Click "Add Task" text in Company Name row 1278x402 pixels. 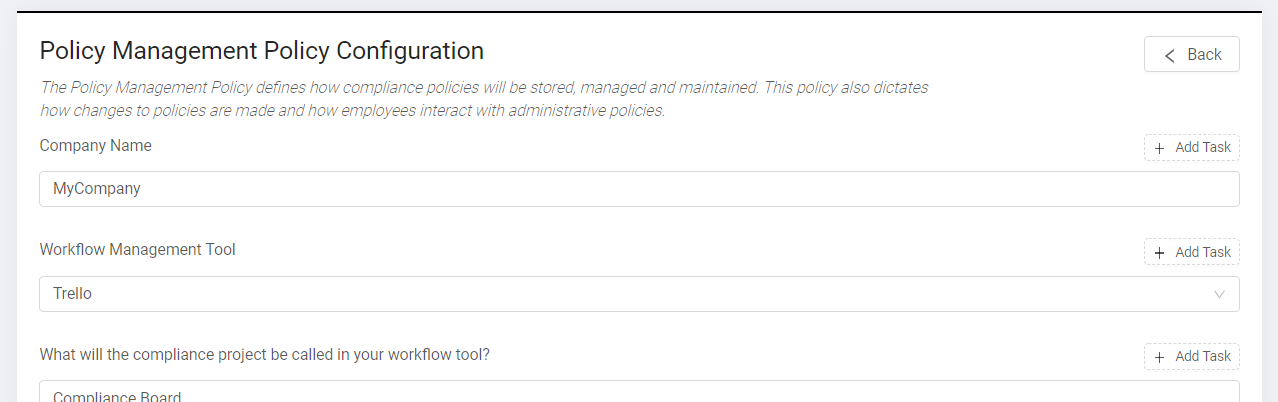(1203, 148)
